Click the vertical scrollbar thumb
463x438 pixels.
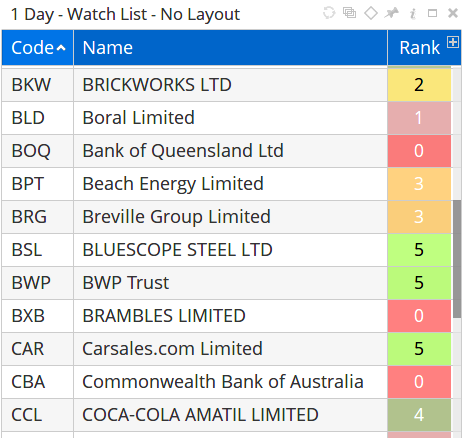point(457,259)
